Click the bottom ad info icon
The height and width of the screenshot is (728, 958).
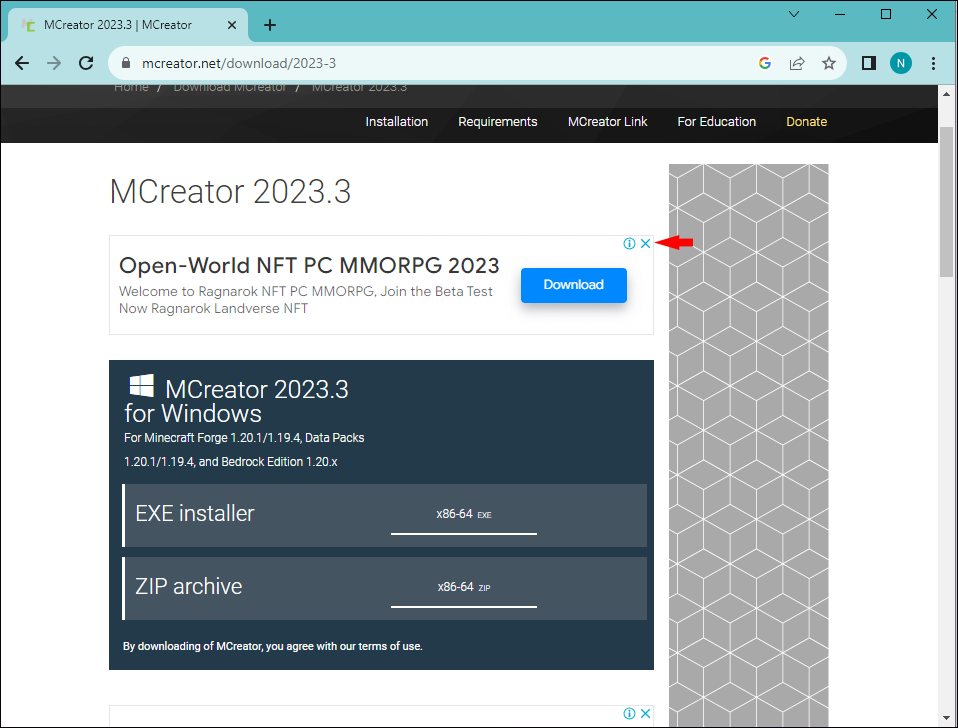pyautogui.click(x=629, y=713)
